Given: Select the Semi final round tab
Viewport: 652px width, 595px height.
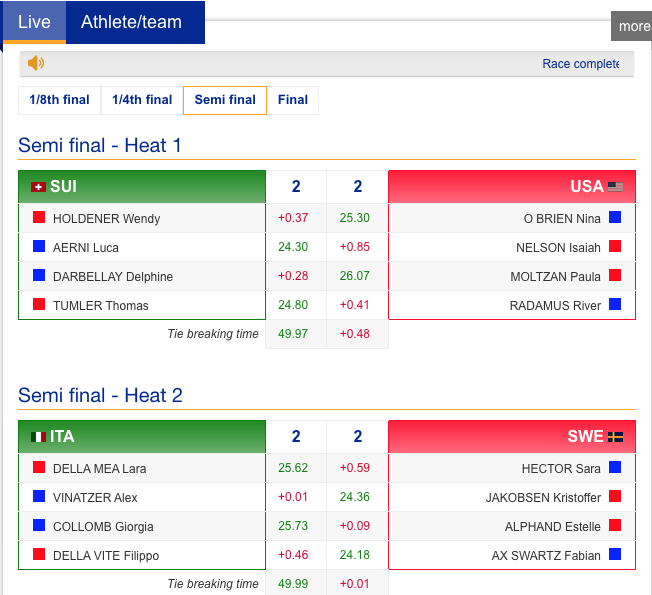Looking at the screenshot, I should (x=225, y=100).
